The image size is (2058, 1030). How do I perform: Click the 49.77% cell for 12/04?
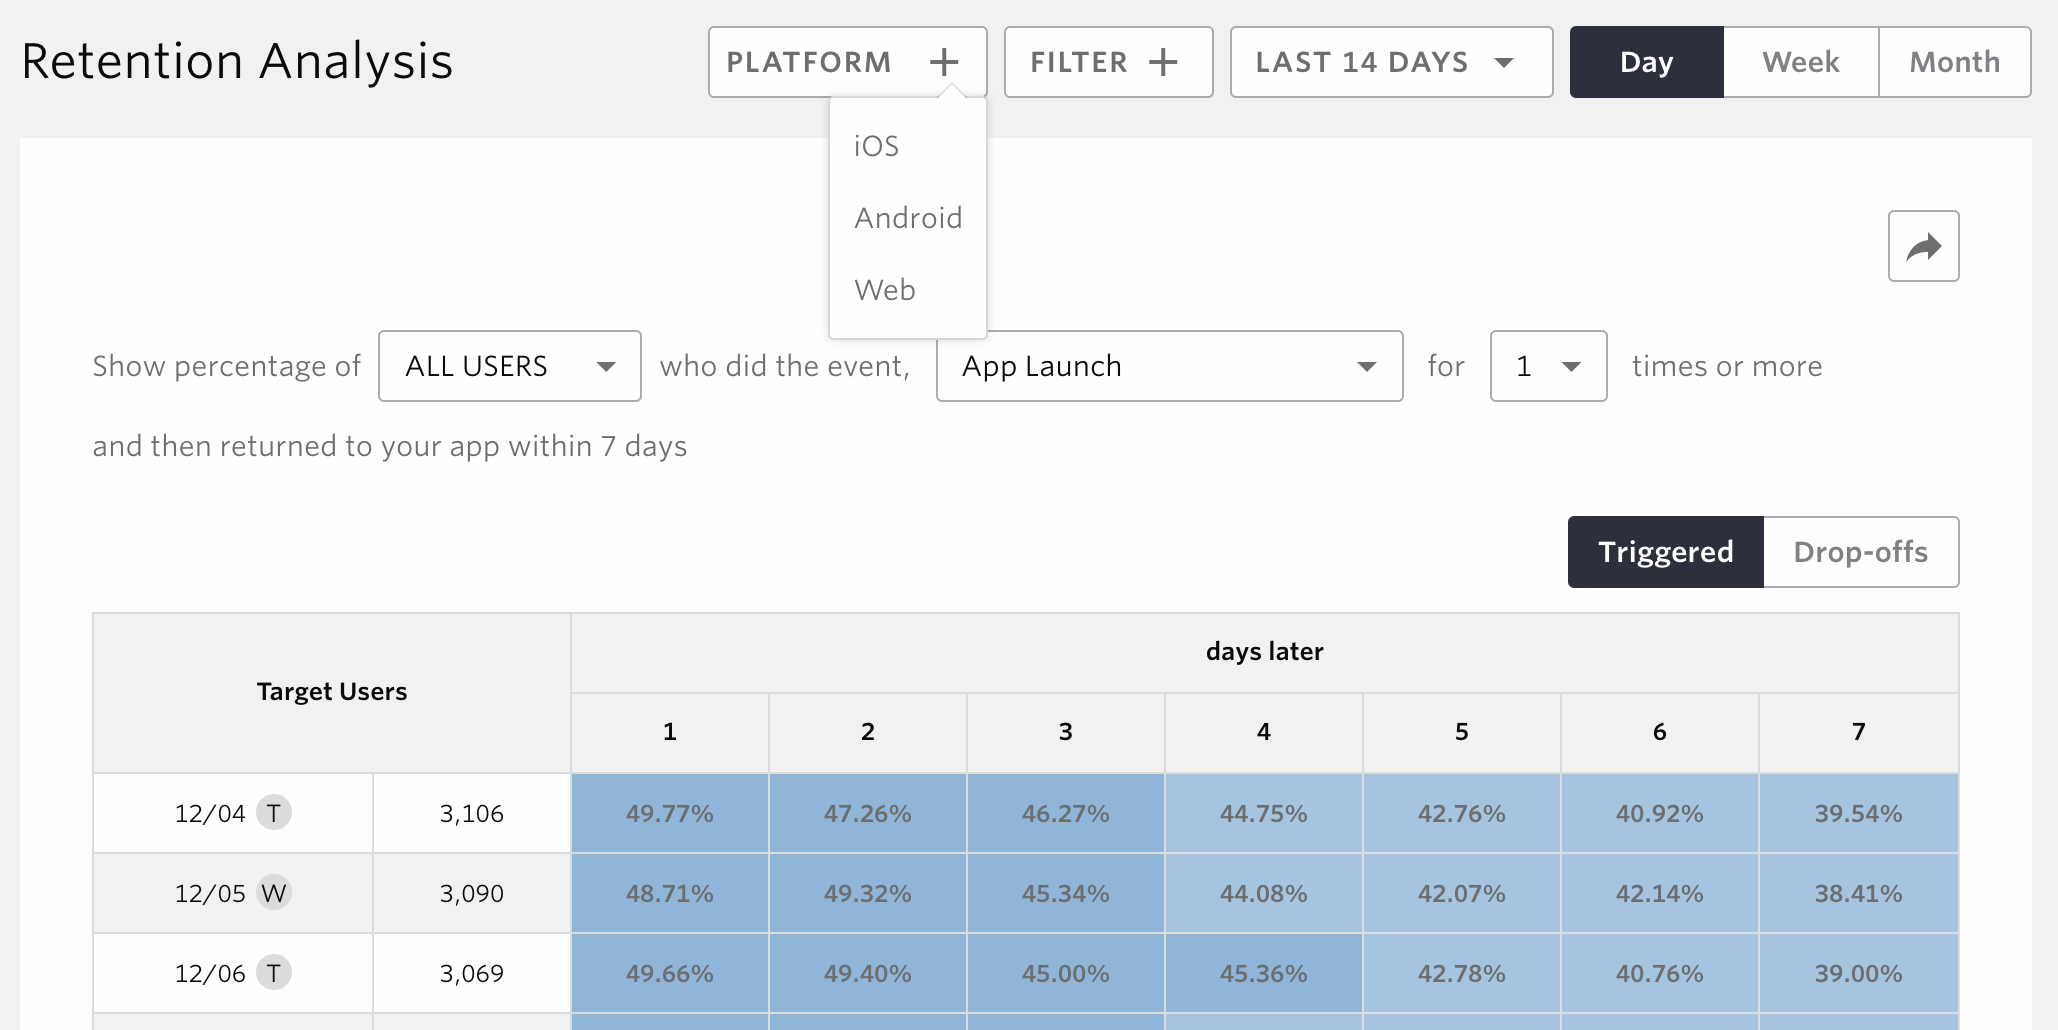pos(670,813)
